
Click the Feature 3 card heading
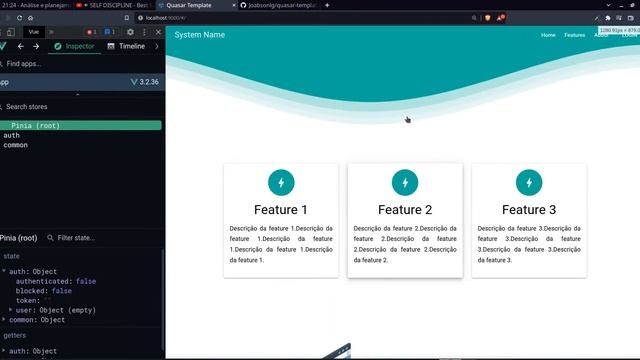[529, 209]
